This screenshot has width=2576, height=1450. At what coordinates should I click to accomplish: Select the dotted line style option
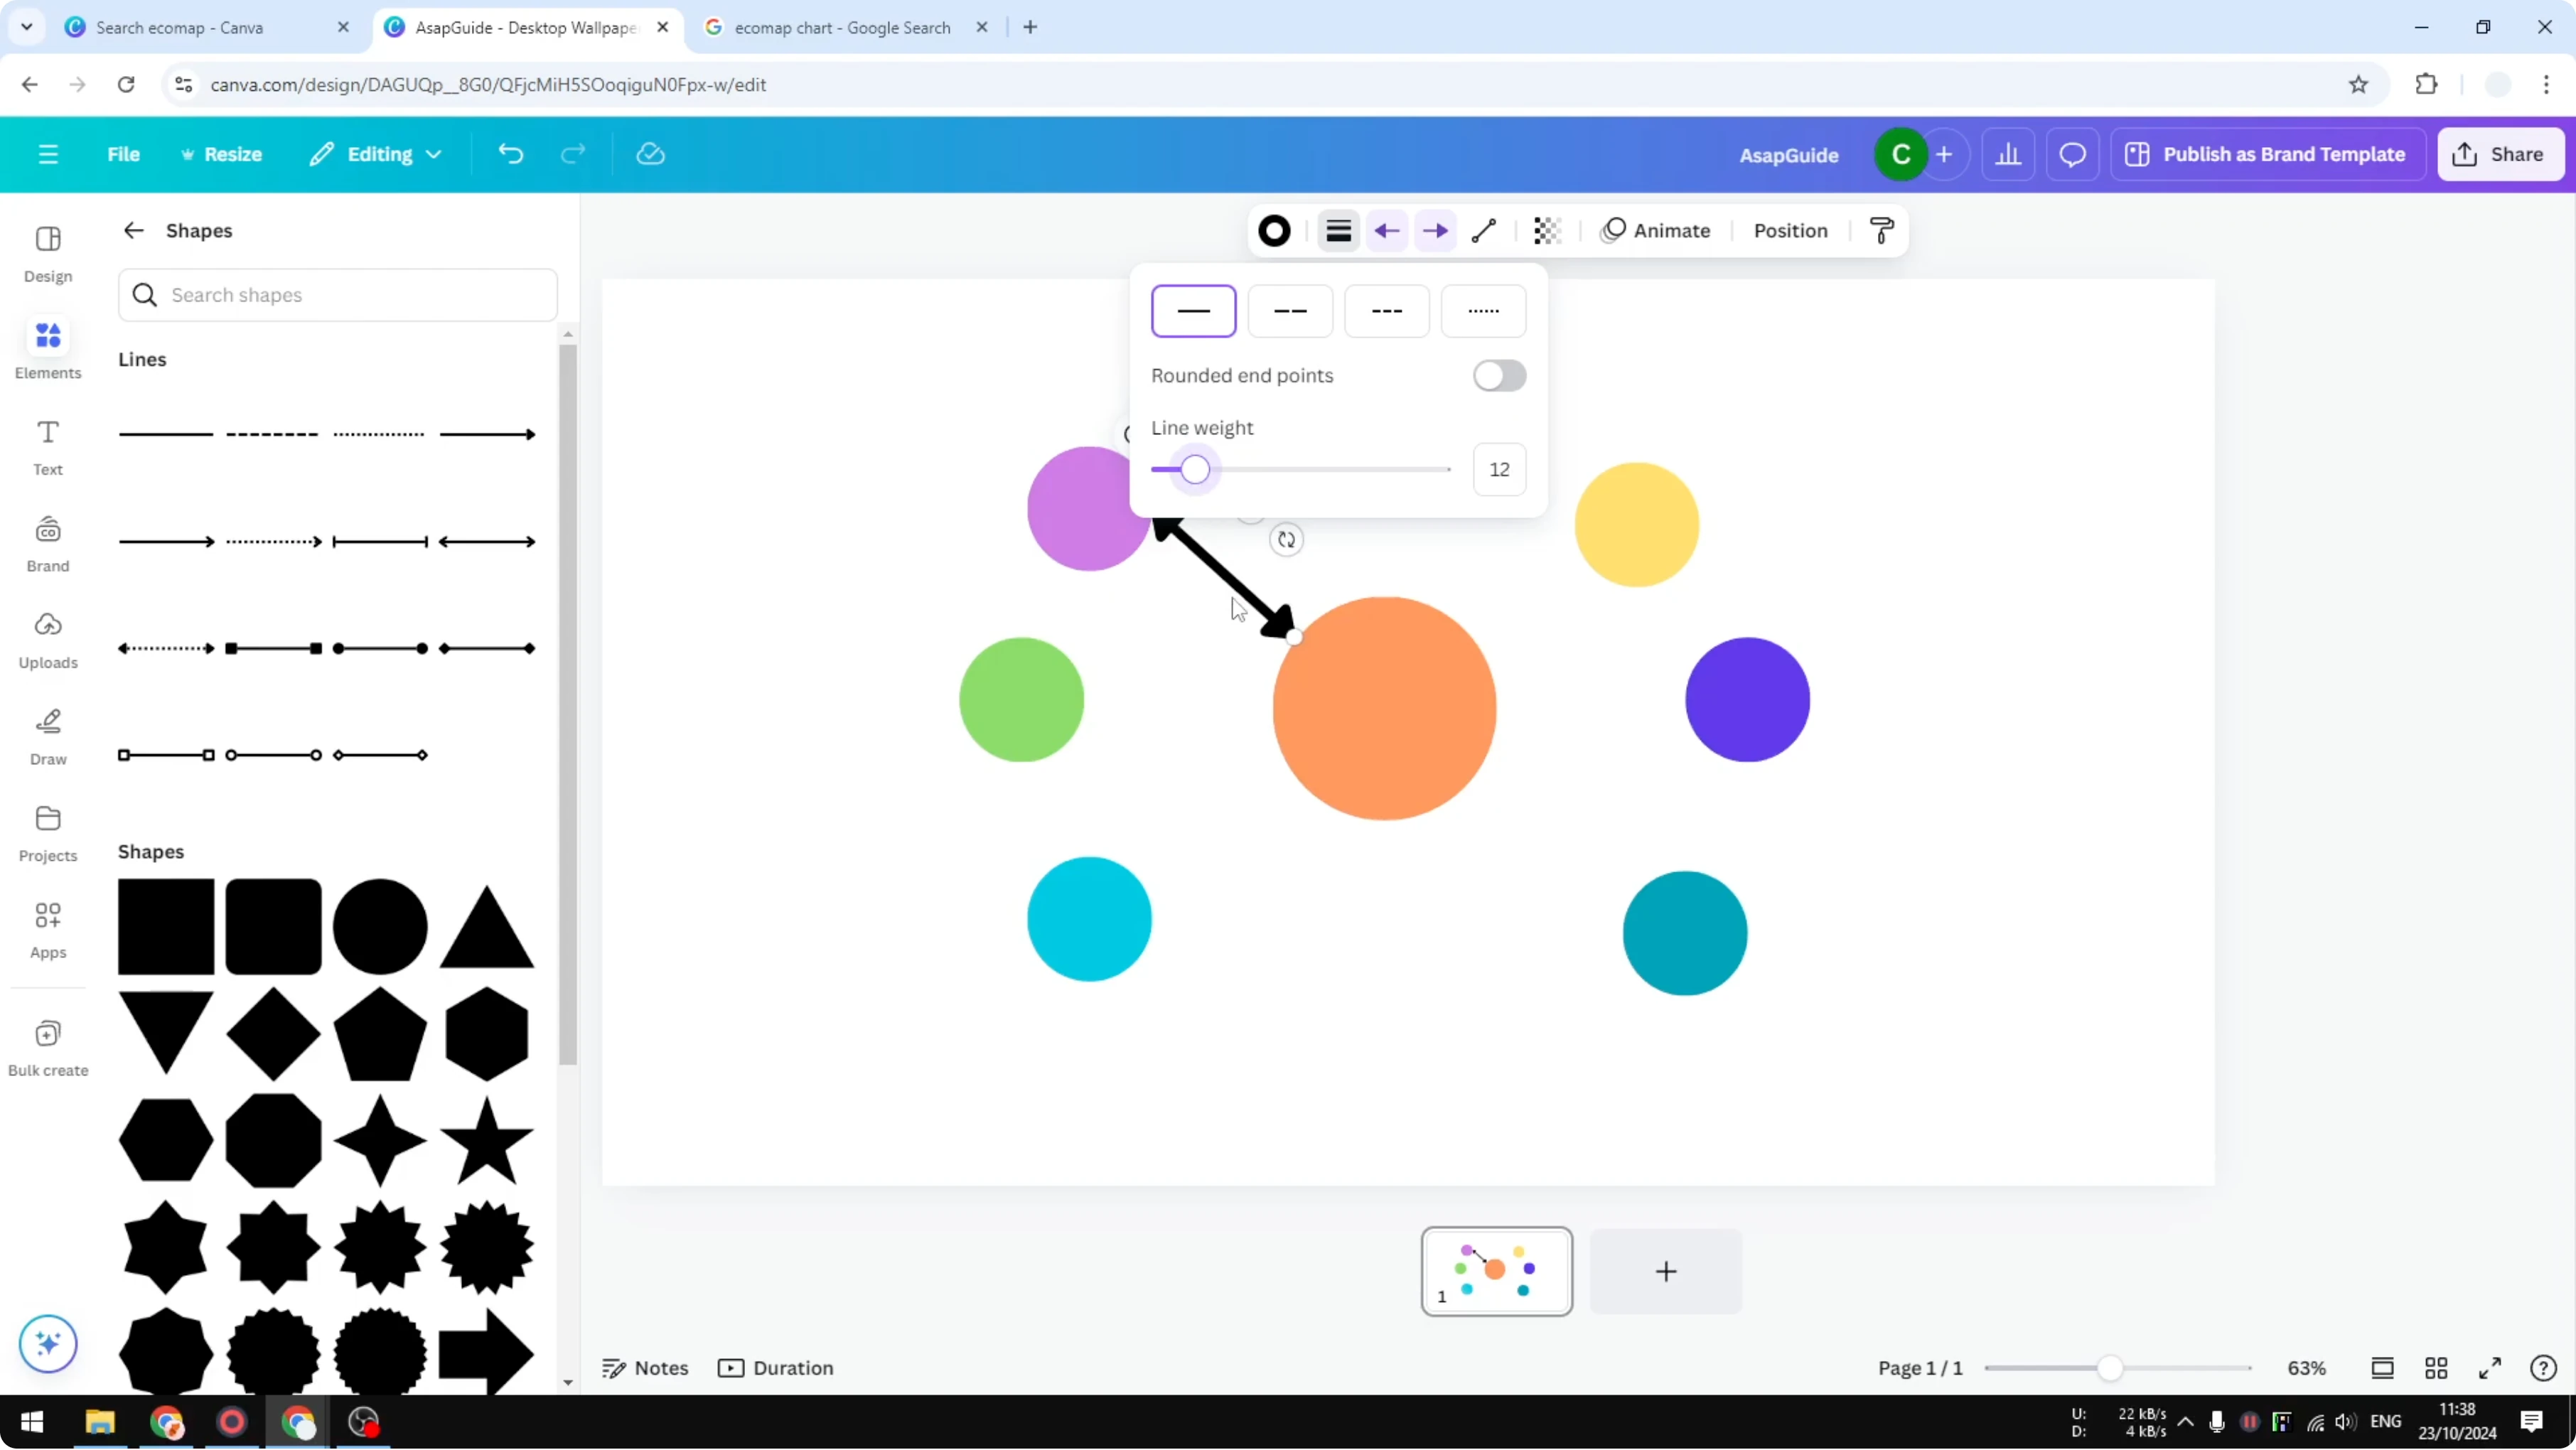pyautogui.click(x=1483, y=311)
